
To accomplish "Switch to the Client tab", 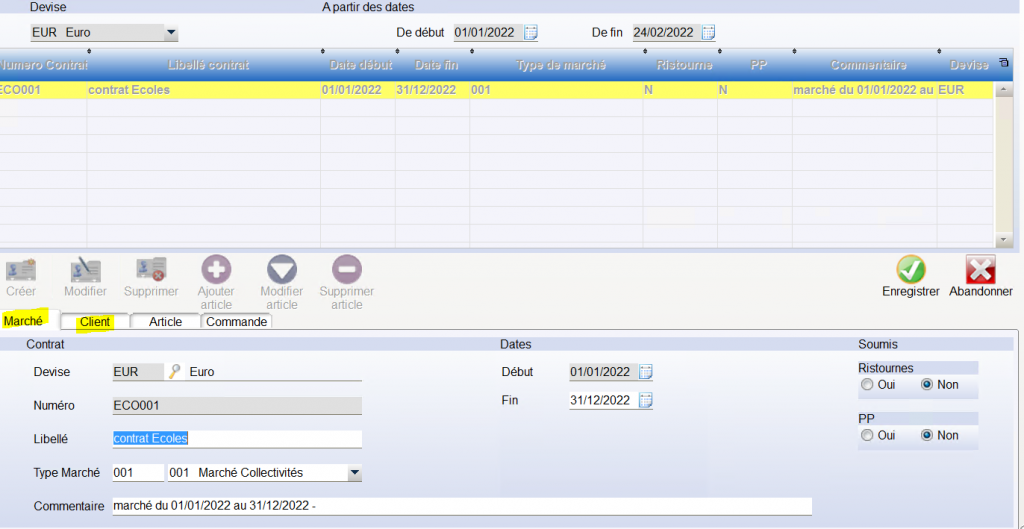I will (95, 322).
